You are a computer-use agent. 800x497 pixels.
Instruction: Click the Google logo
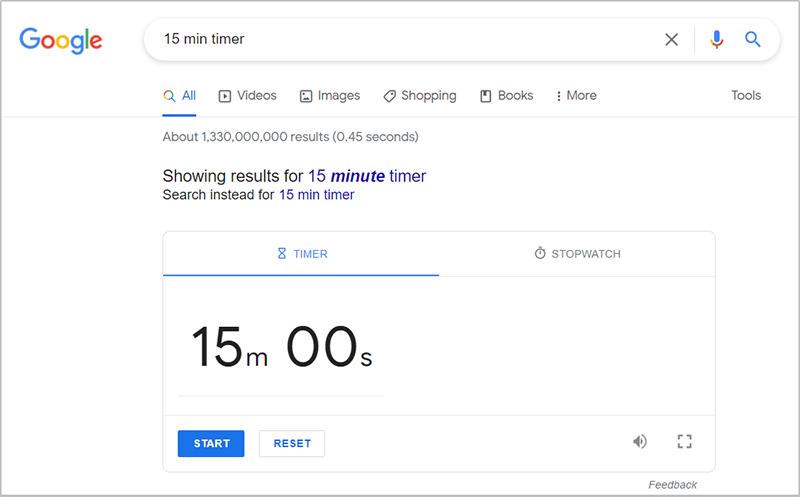(61, 40)
